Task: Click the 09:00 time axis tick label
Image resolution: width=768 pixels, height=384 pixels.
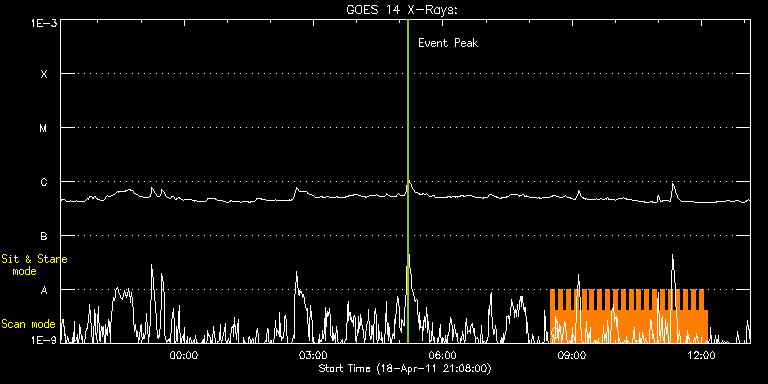Action: [572, 356]
